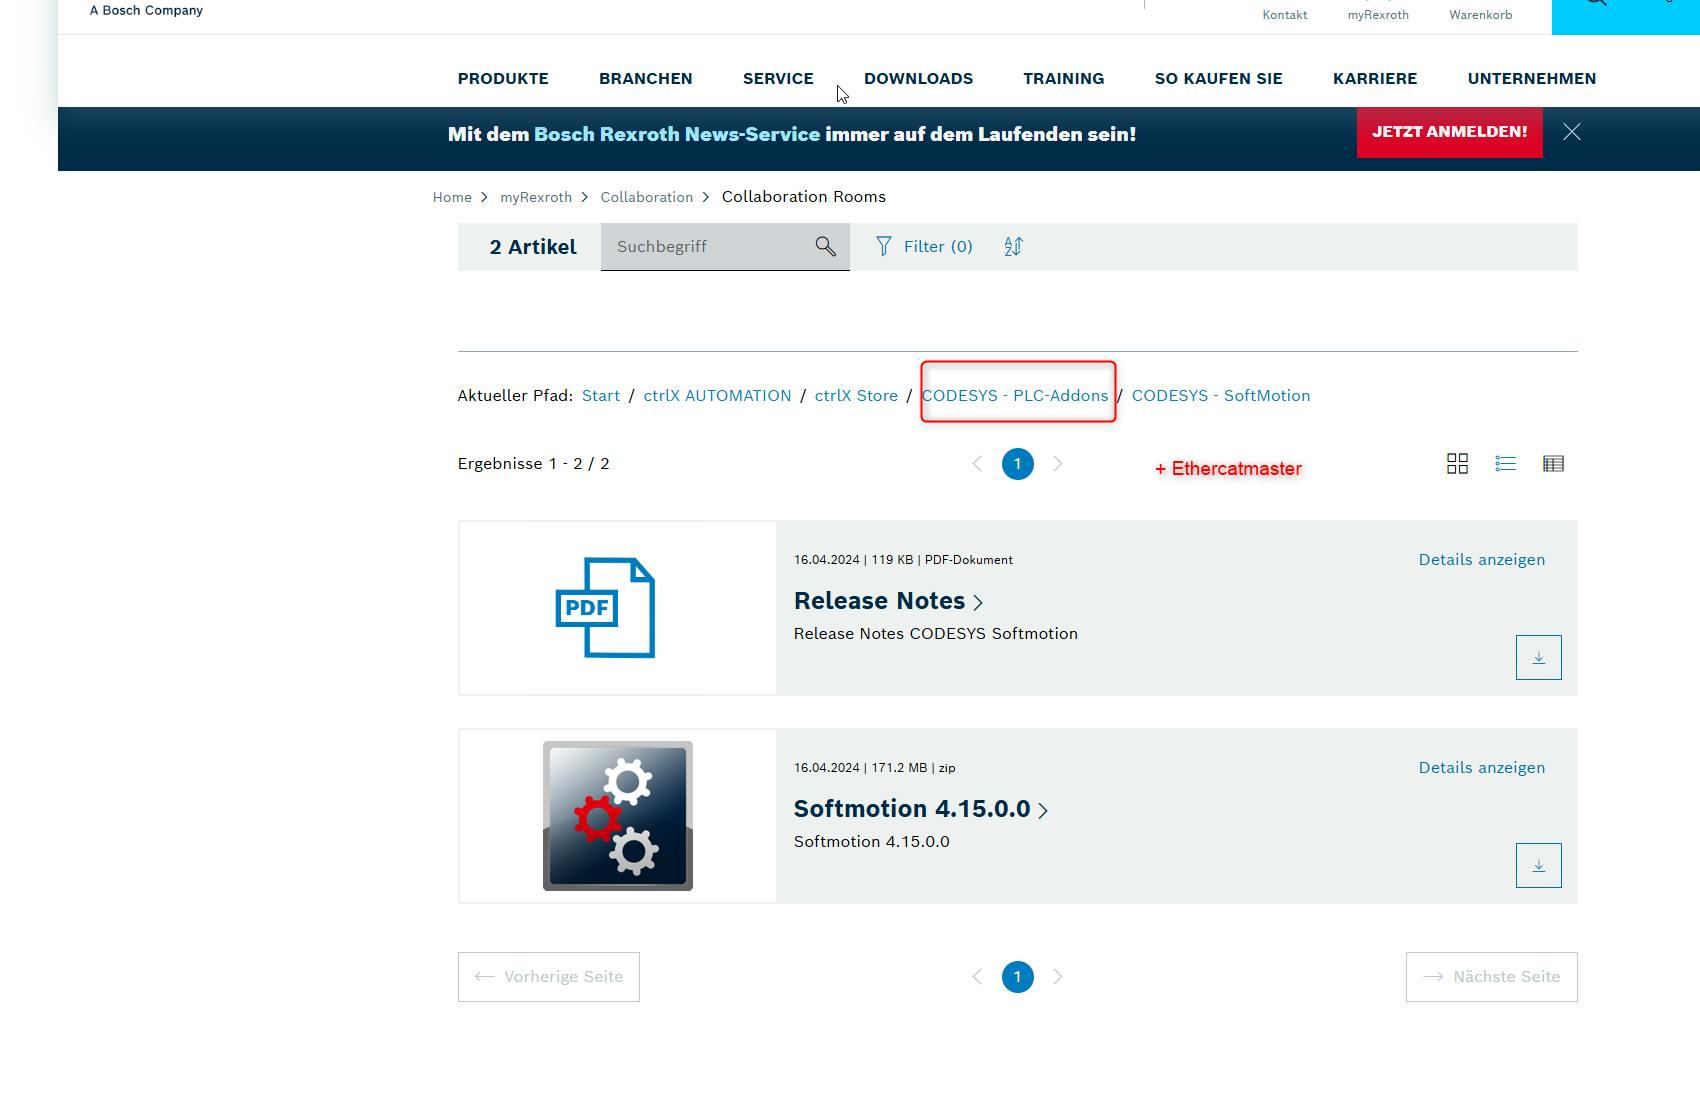The width and height of the screenshot is (1700, 1106).
Task: Open the SO KAUFEN SIE menu
Action: click(1219, 78)
